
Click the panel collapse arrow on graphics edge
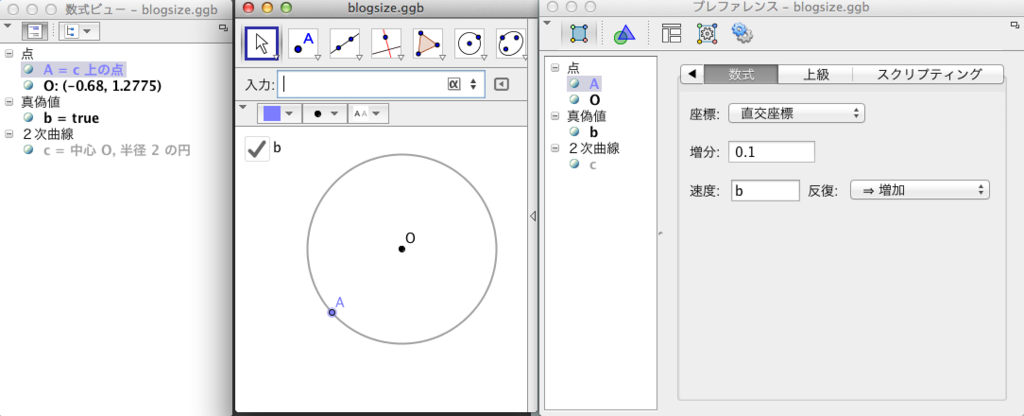click(x=533, y=216)
